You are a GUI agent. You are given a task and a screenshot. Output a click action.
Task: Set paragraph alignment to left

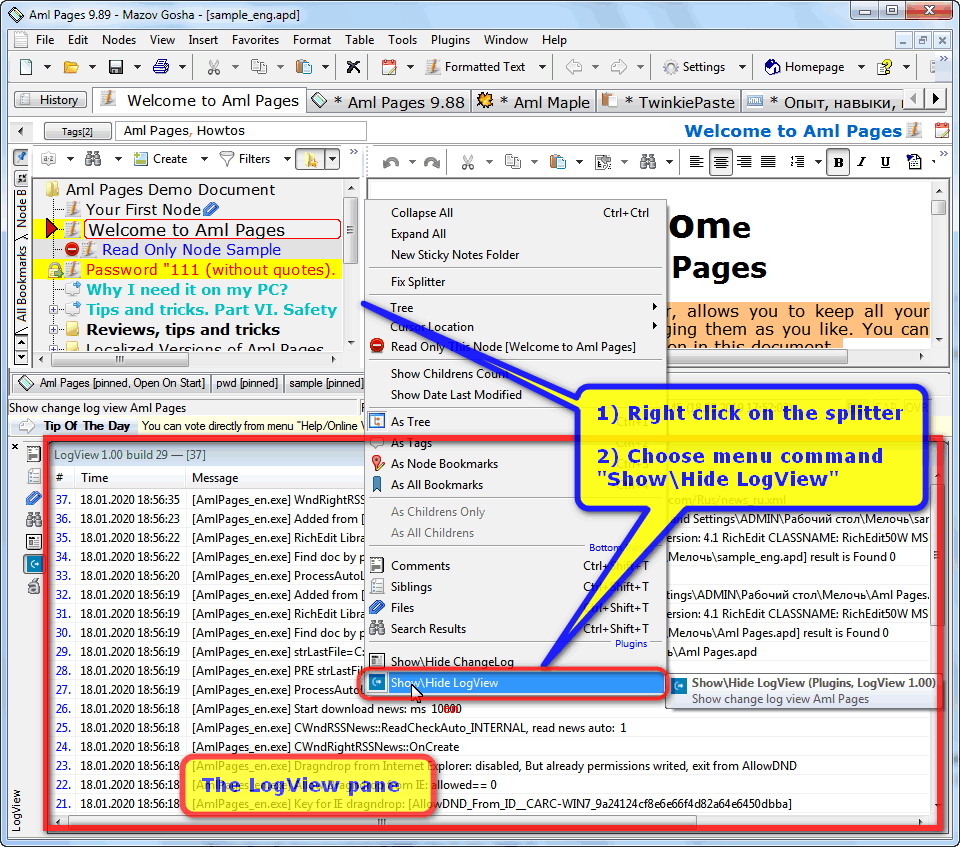click(x=696, y=162)
